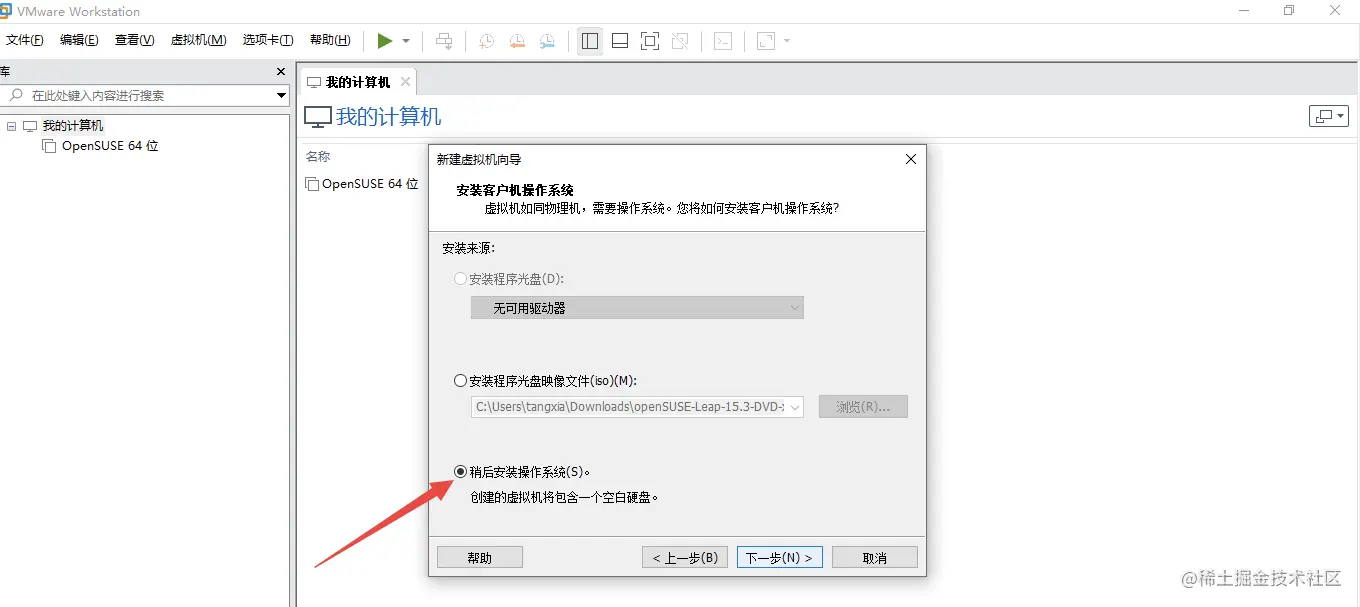Click the console view terminal icon

coord(722,41)
